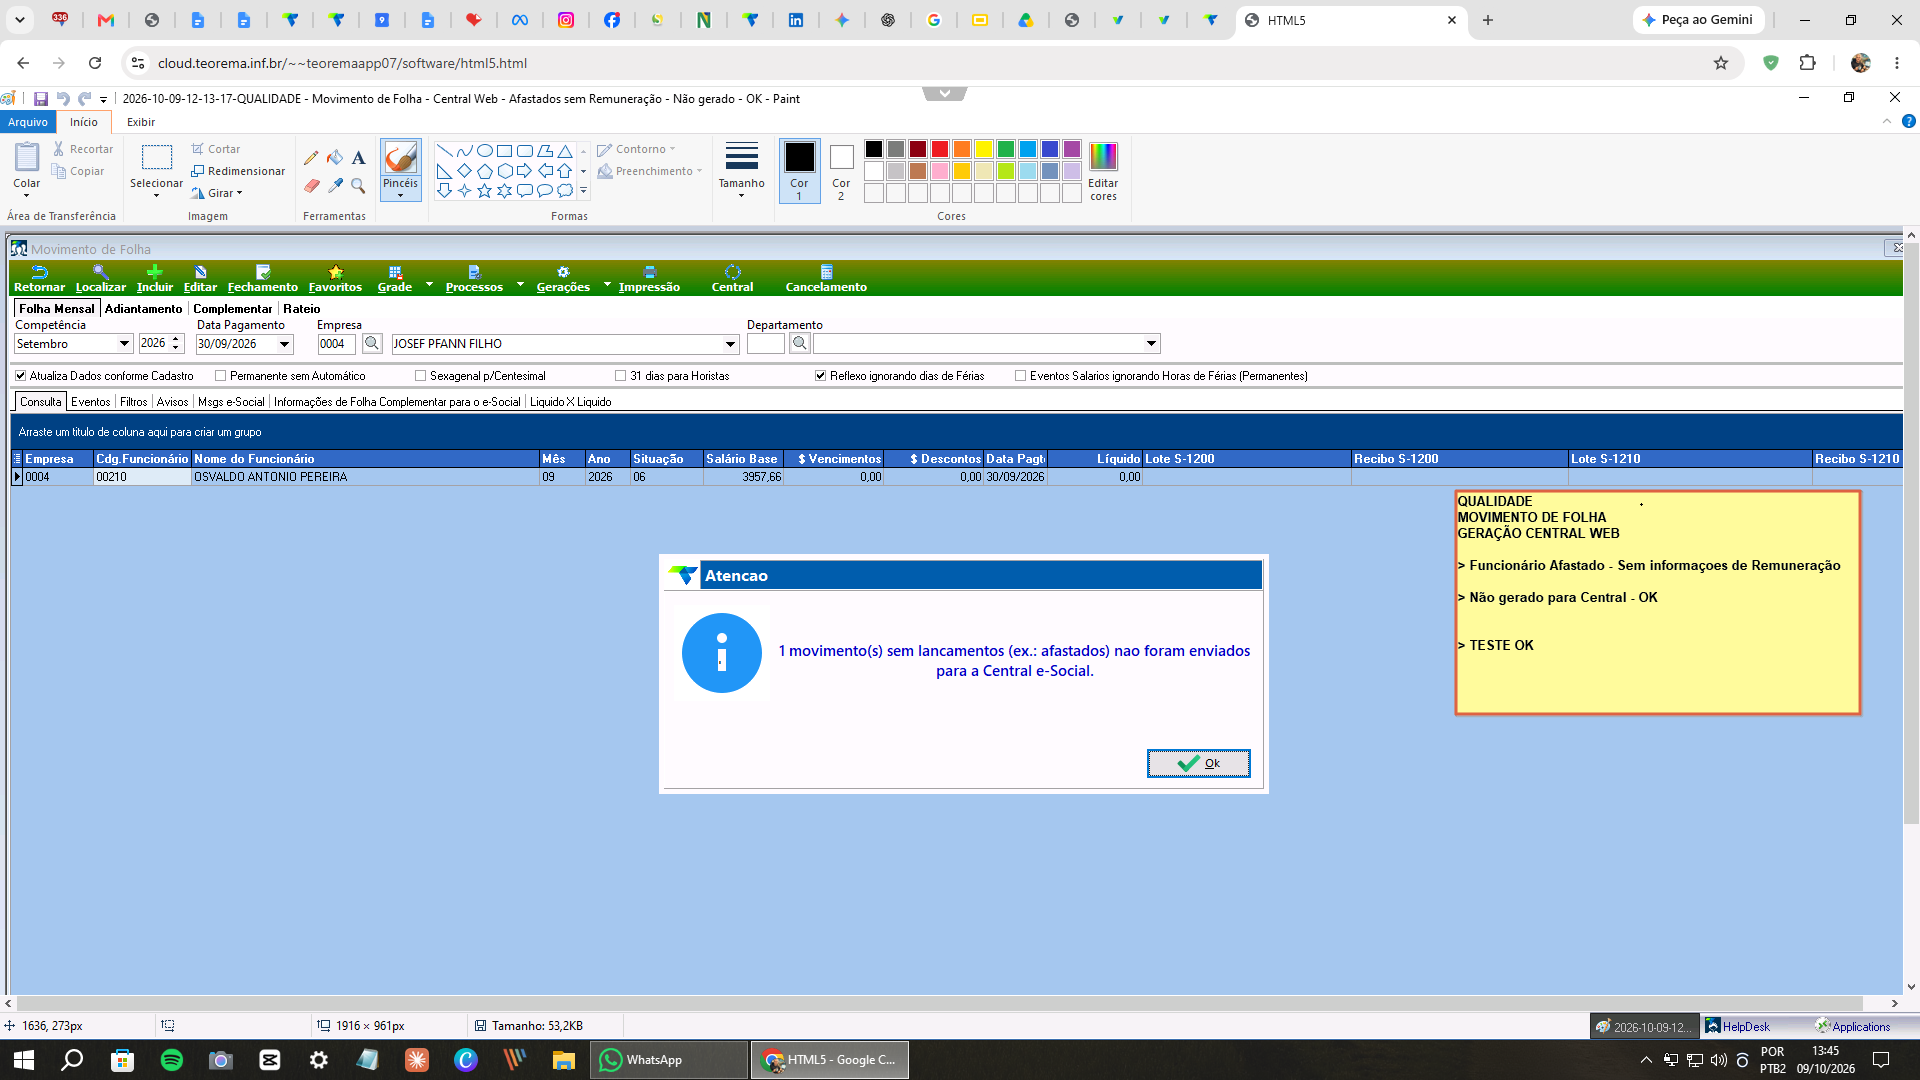Check 31 dias para Horistas

620,376
